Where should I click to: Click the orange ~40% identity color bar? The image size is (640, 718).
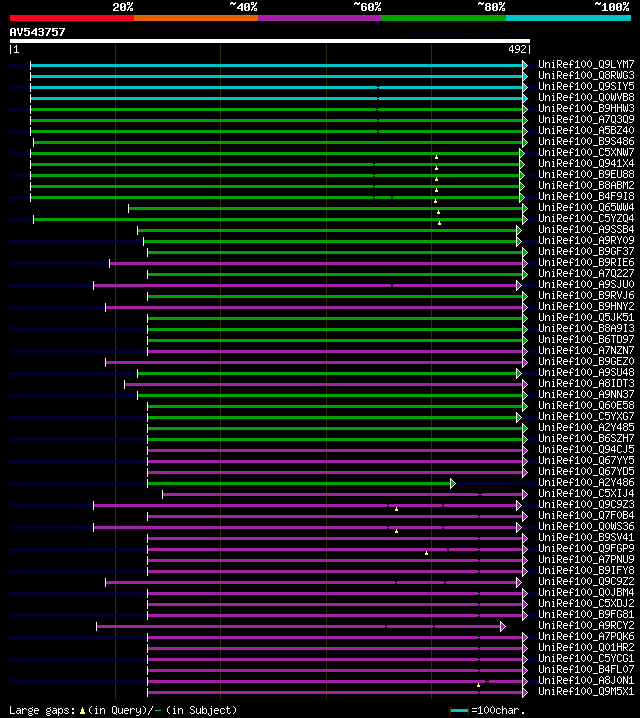click(x=196, y=18)
